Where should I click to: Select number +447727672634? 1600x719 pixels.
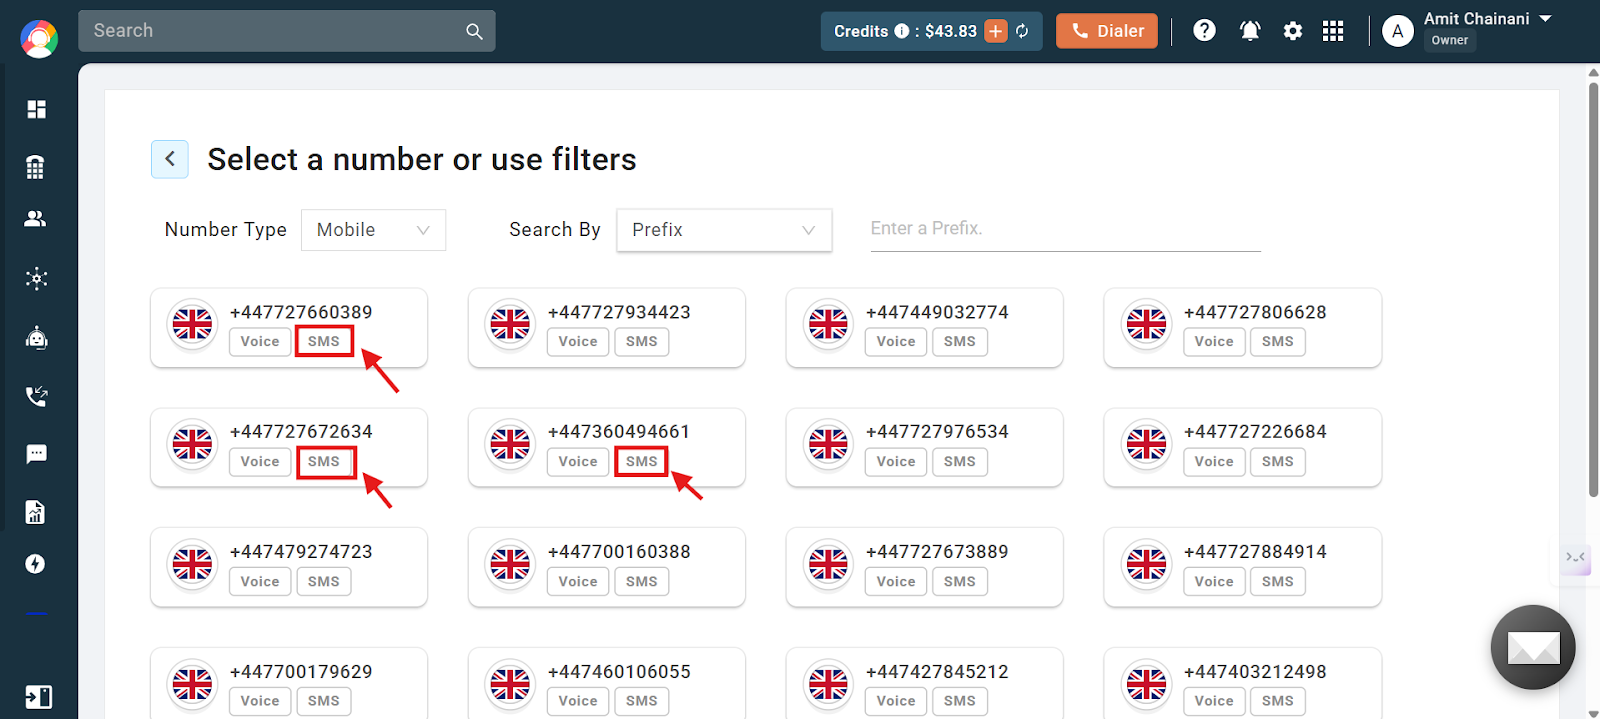tap(289, 447)
